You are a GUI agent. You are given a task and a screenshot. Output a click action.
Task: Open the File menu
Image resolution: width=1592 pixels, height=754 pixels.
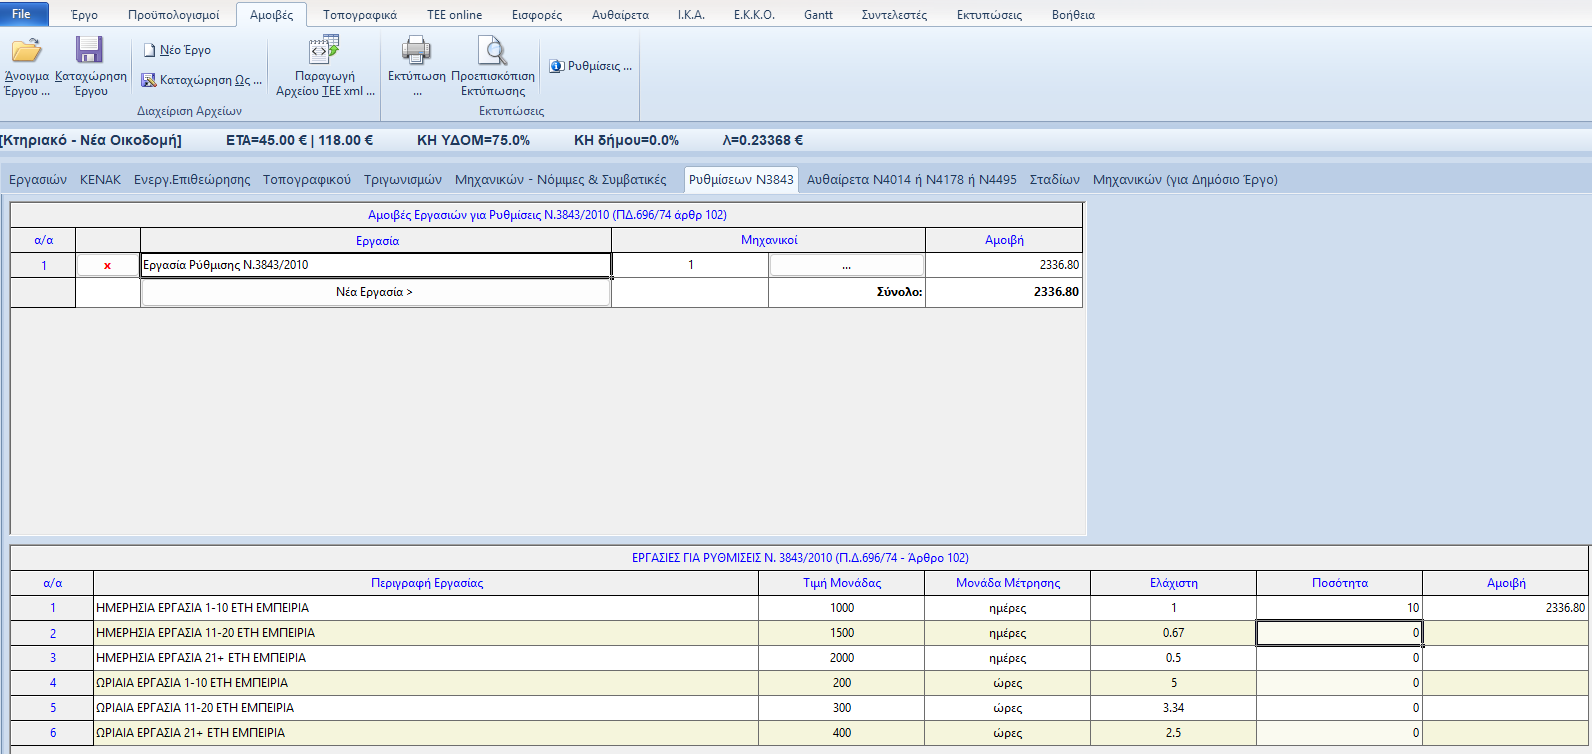[x=21, y=14]
